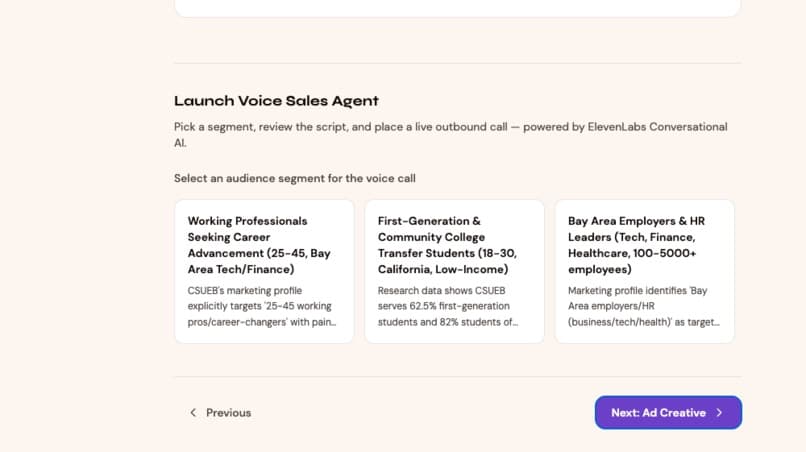806x452 pixels.
Task: Click the "(25-45, Bay Area Tech/Finance)" title portion
Action: 259,261
